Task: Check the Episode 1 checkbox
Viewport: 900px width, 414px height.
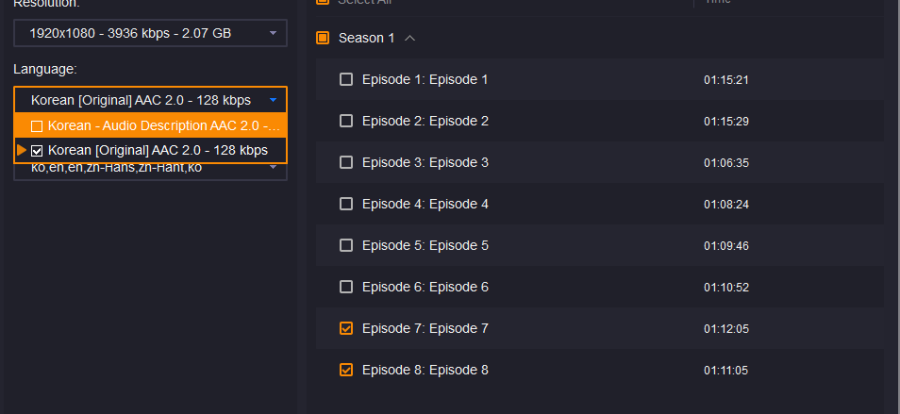Action: point(346,79)
